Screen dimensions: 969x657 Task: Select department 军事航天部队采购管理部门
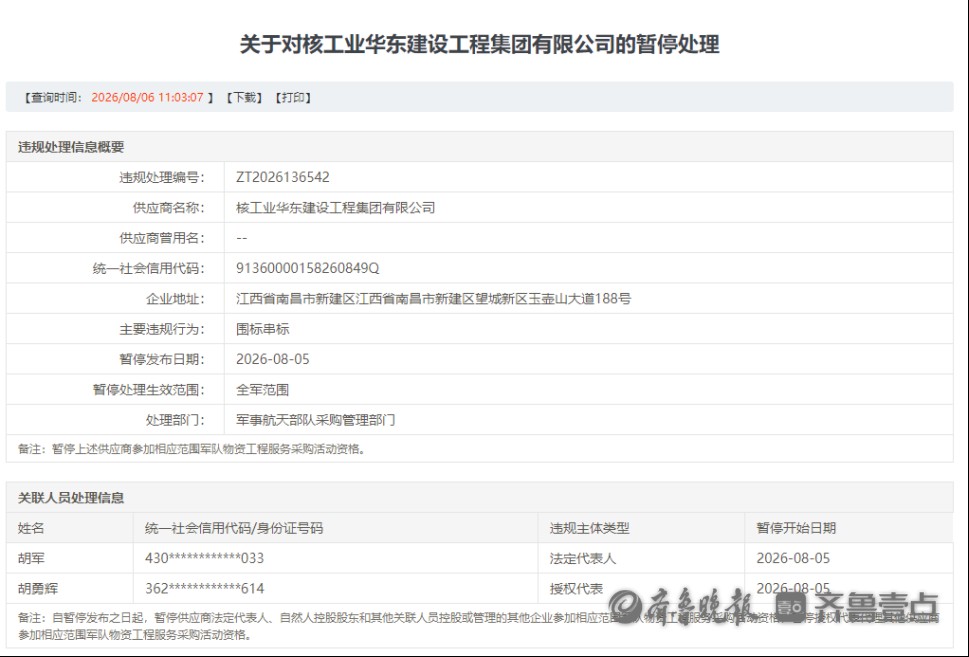point(316,420)
